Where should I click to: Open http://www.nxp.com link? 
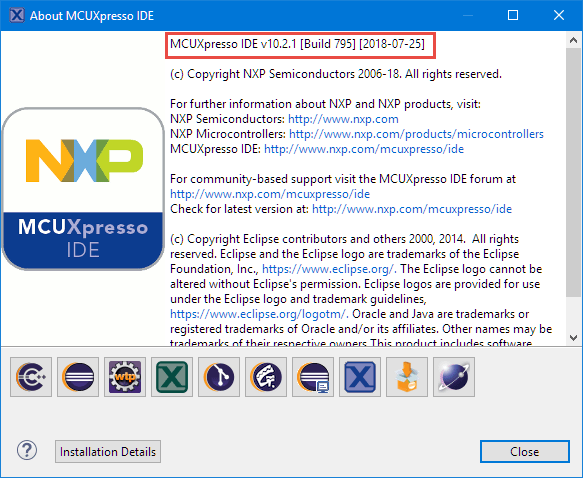point(343,119)
